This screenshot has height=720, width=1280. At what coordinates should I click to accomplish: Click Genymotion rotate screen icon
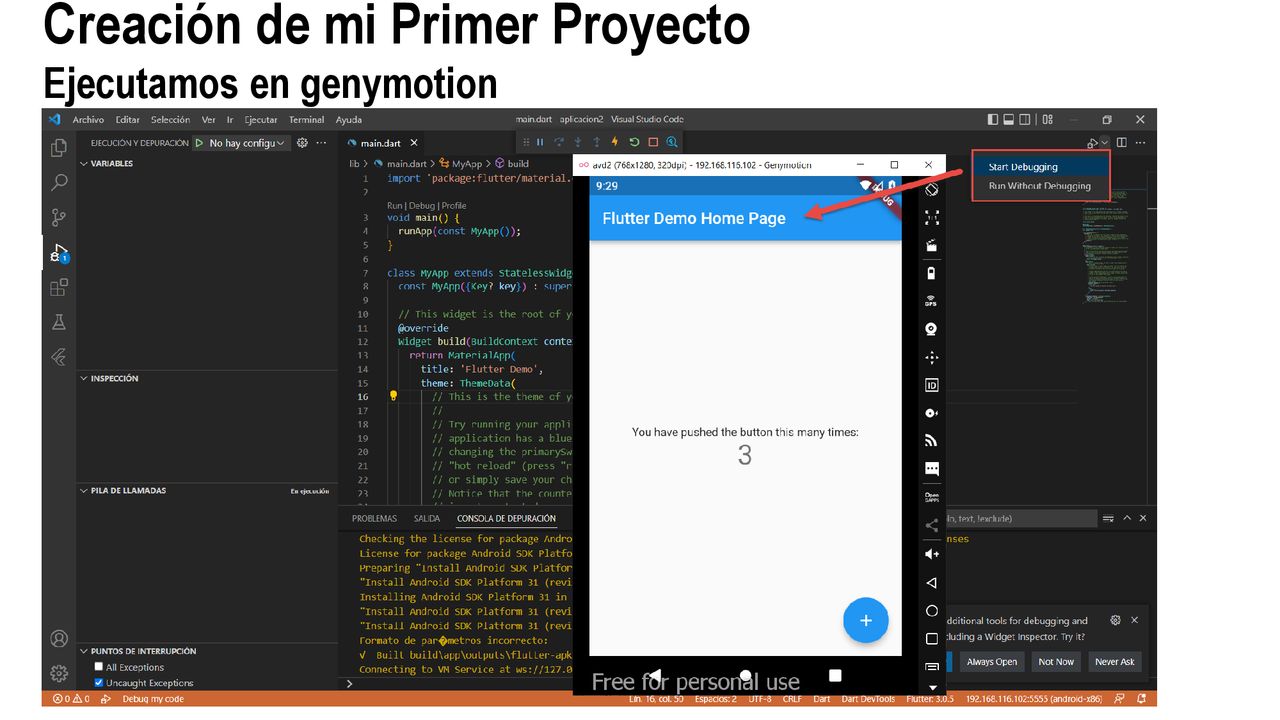pos(931,189)
